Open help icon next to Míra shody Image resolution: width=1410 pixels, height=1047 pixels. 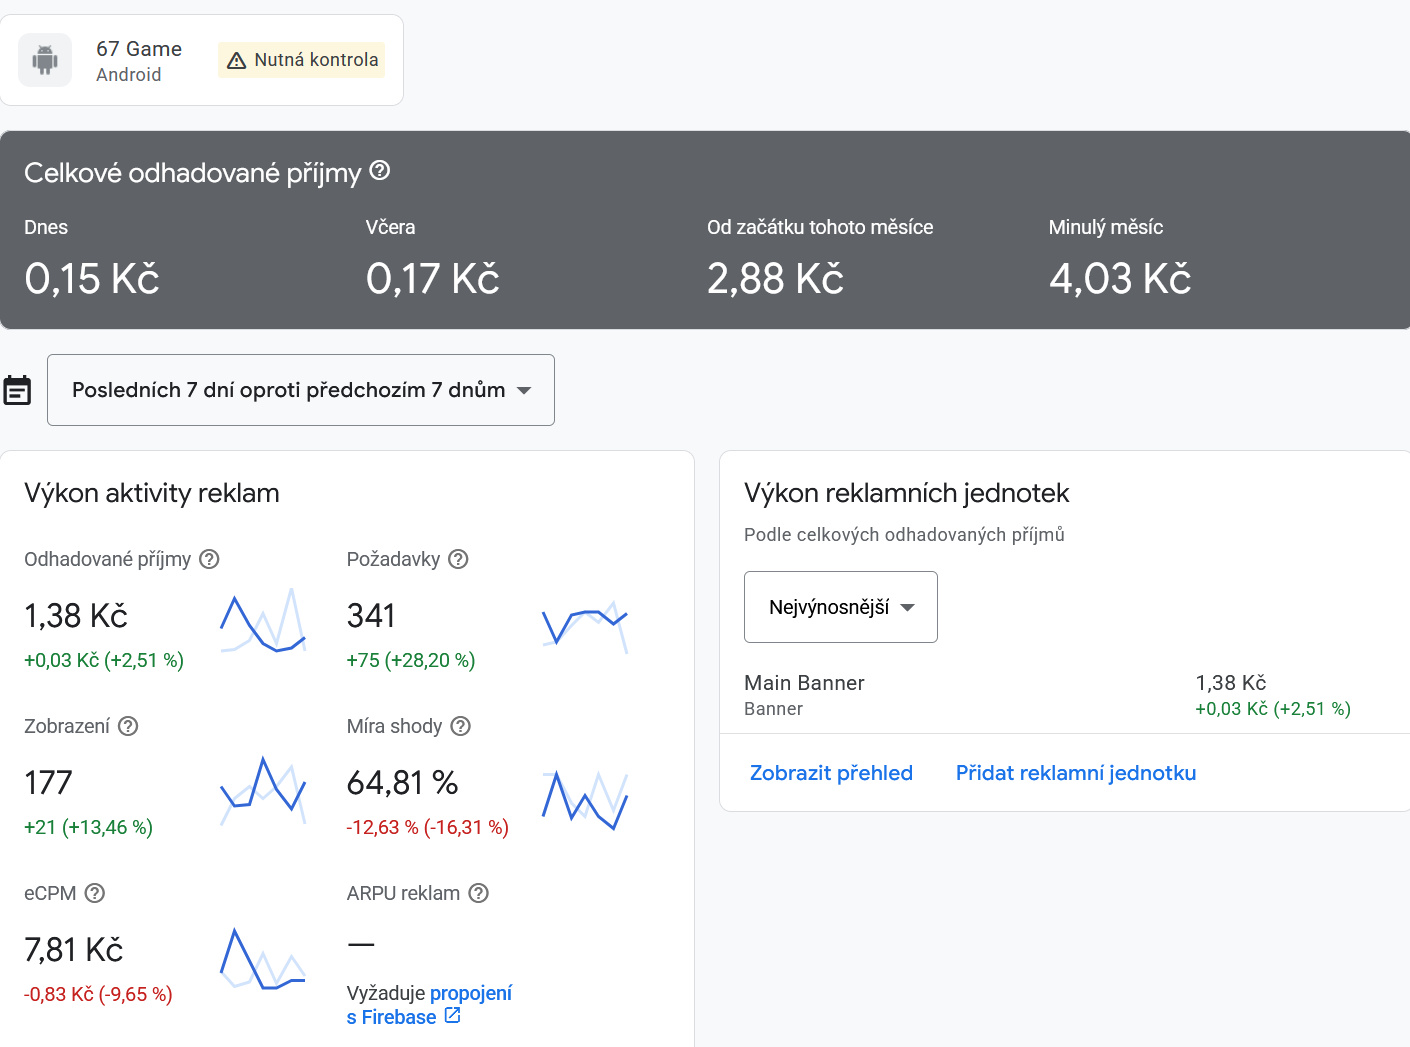click(x=460, y=726)
